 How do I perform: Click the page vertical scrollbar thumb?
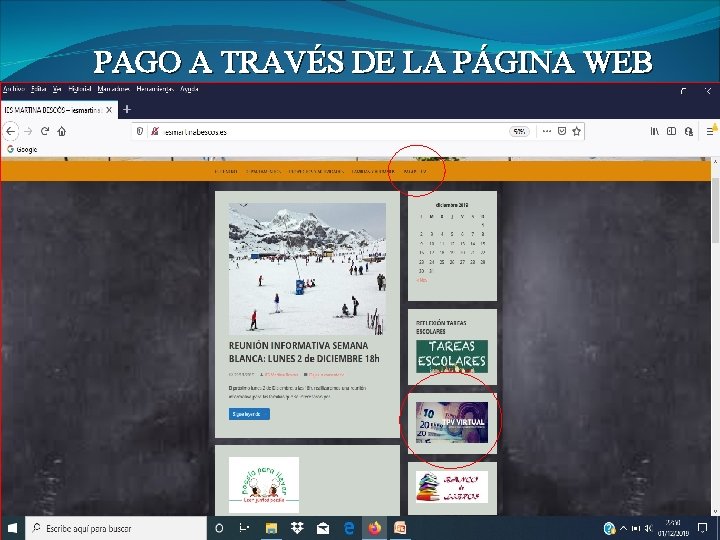click(715, 210)
